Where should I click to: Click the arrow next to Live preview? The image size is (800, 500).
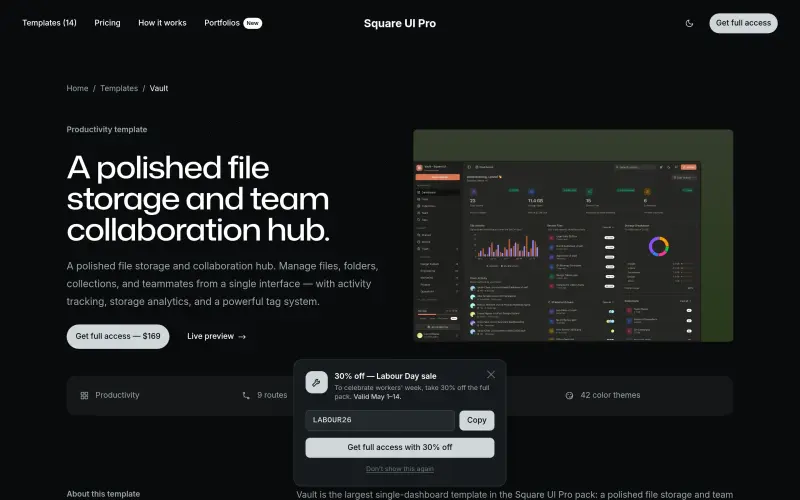(242, 337)
